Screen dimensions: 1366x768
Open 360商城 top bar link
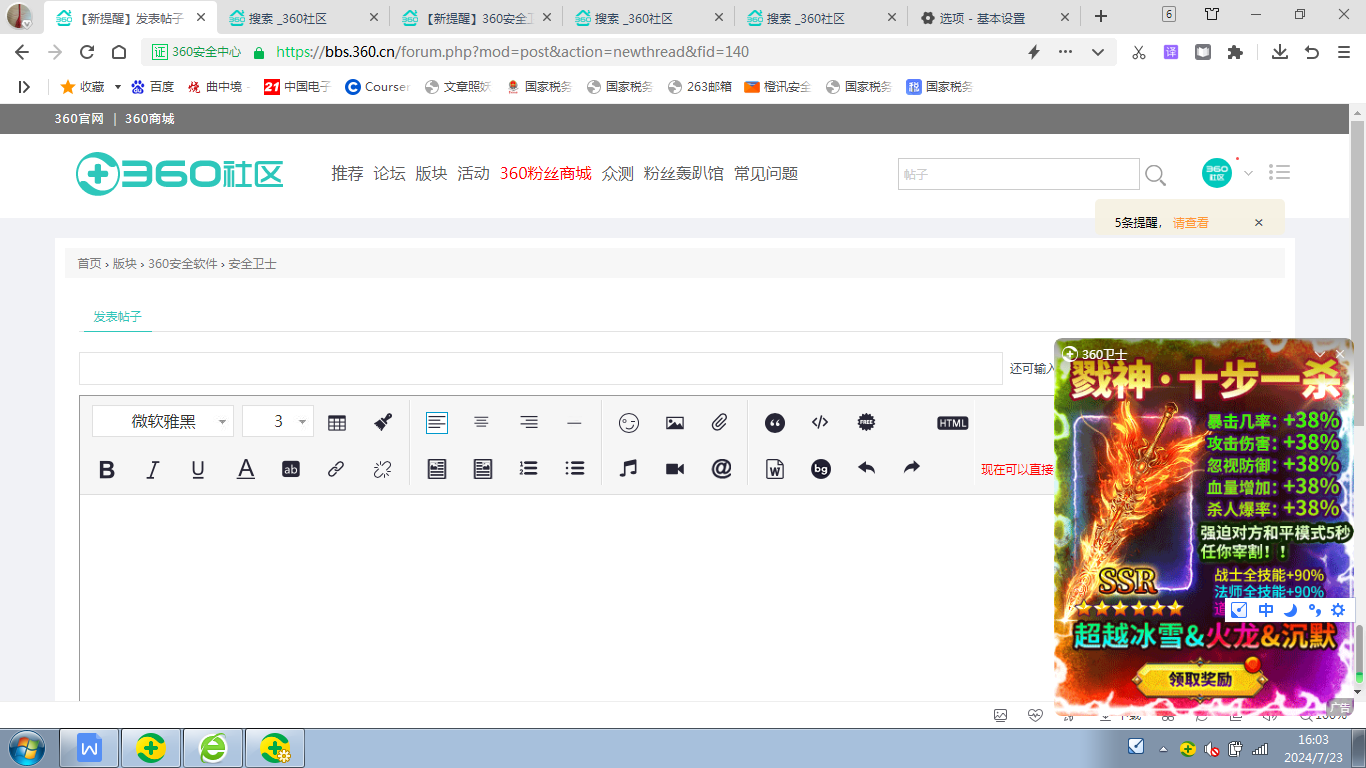pyautogui.click(x=150, y=119)
